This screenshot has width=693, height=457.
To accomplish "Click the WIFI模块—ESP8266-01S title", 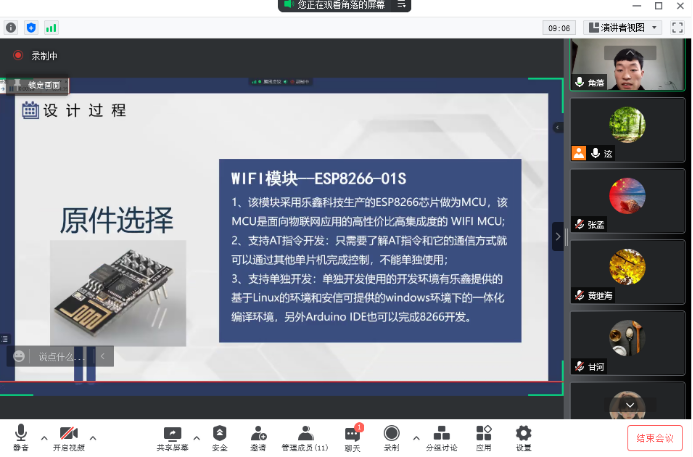I will click(x=319, y=179).
